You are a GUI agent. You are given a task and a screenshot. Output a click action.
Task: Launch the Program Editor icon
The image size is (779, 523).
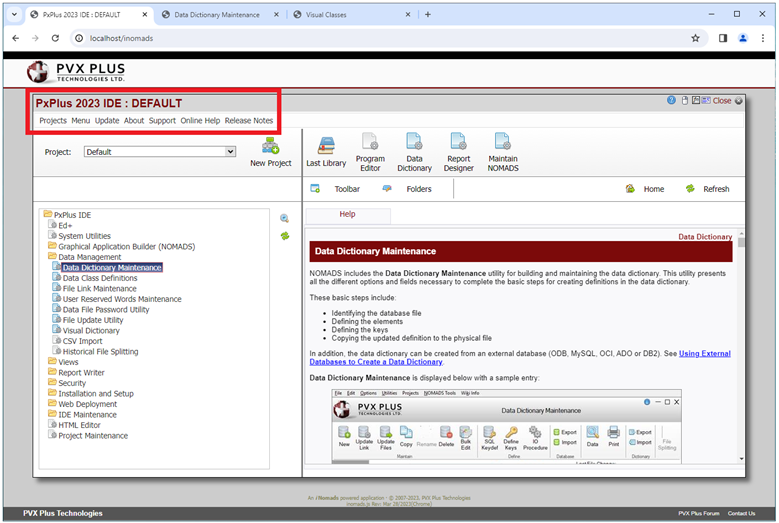pyautogui.click(x=370, y=142)
